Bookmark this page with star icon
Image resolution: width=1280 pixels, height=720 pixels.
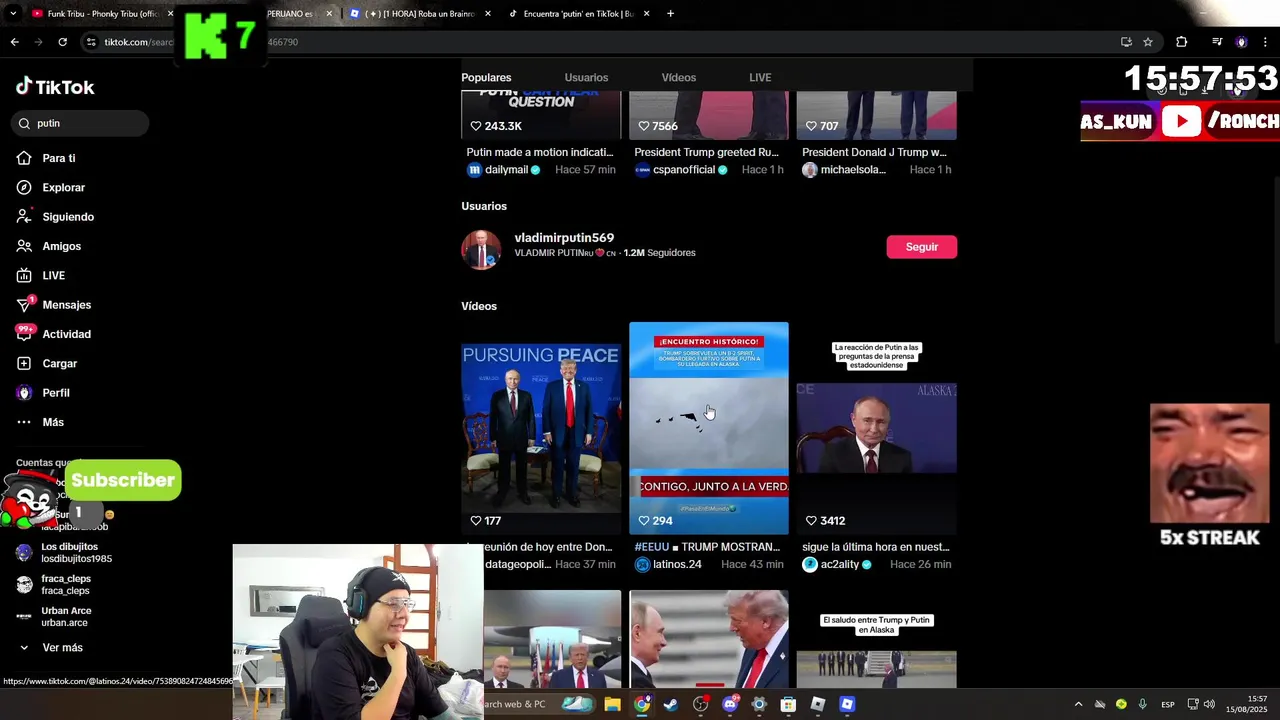1148,42
